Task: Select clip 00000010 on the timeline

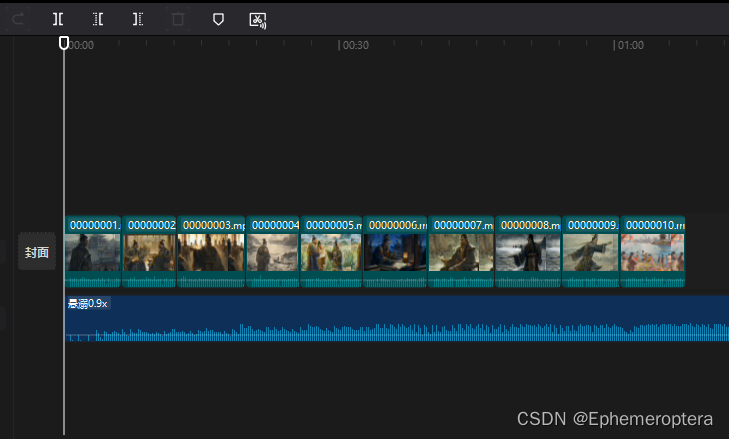Action: pos(653,252)
